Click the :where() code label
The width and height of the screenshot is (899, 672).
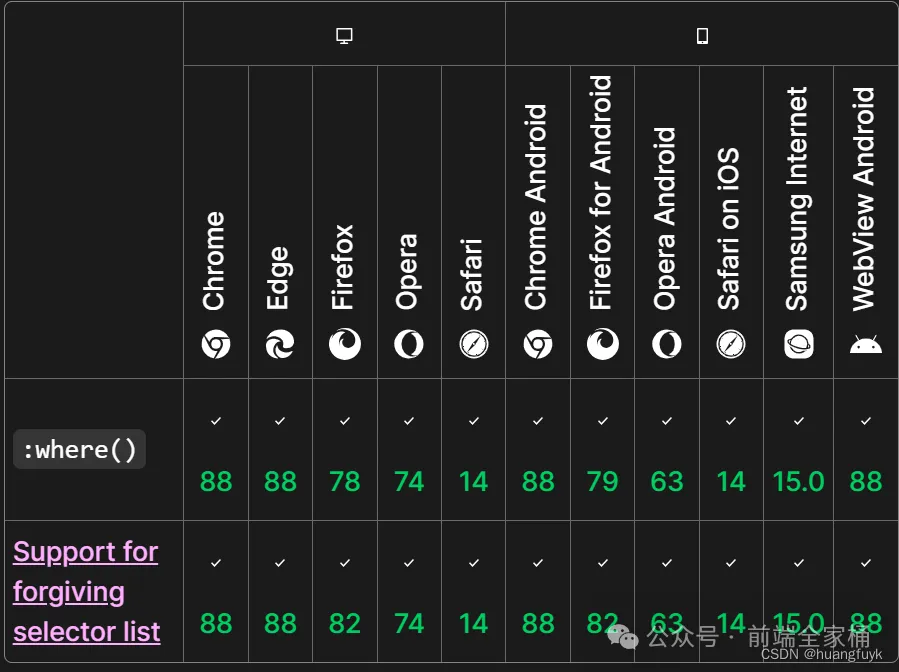80,449
